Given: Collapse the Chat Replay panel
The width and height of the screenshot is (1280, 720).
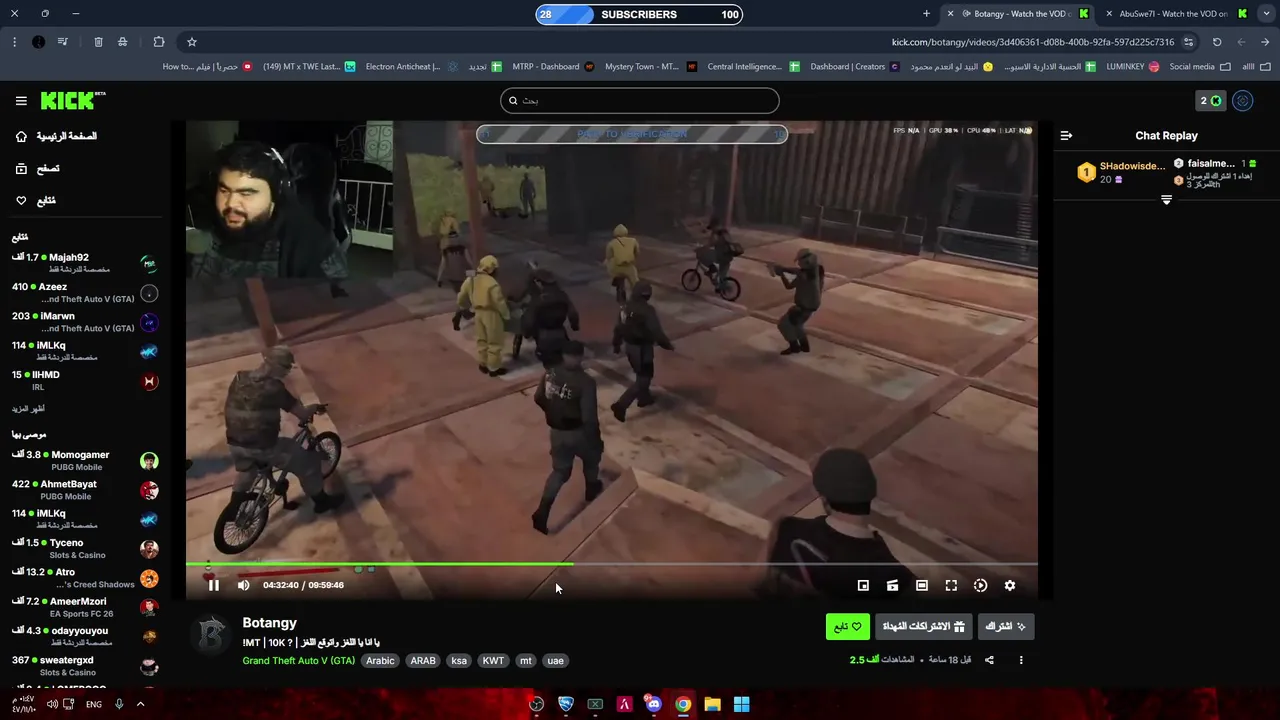Looking at the screenshot, I should pos(1066,136).
